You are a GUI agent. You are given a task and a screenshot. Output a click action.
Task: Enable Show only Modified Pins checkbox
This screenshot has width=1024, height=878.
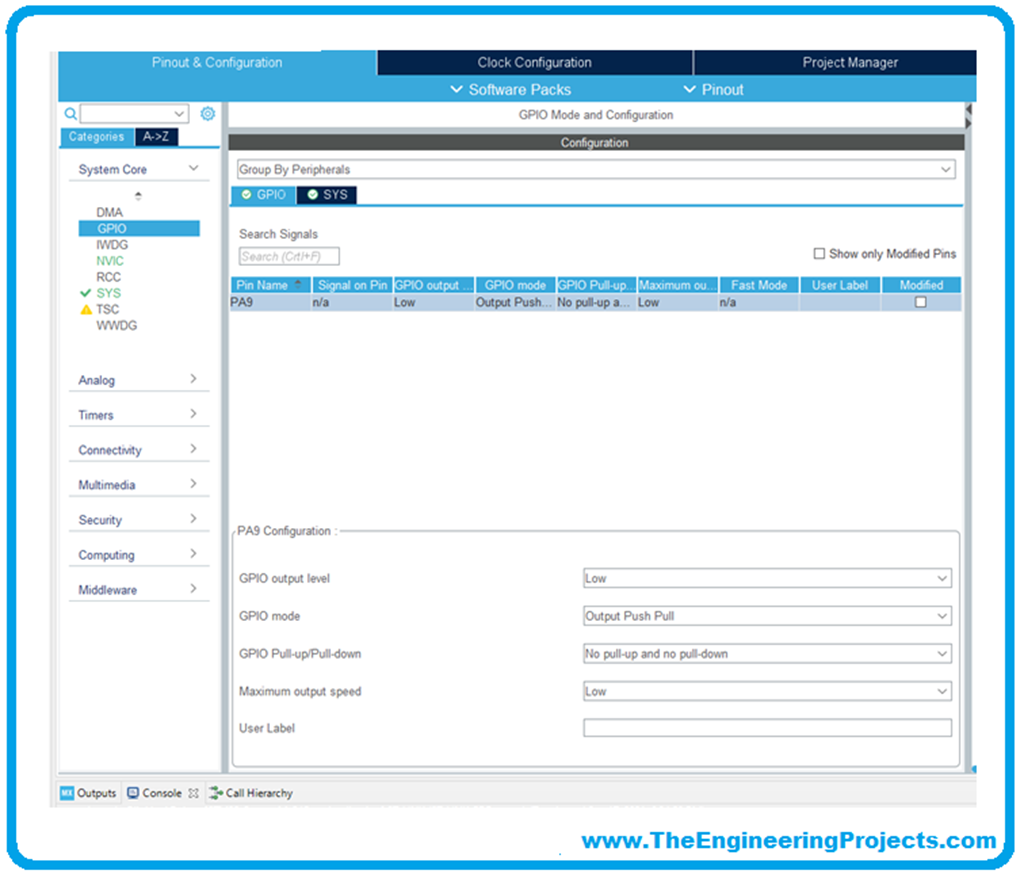820,254
